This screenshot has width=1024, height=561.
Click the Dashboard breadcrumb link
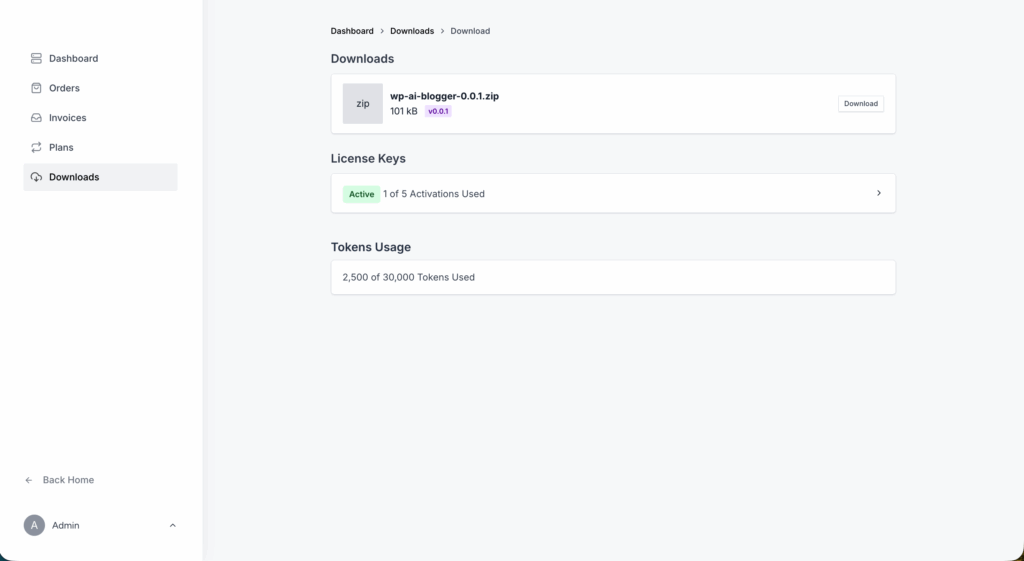352,31
